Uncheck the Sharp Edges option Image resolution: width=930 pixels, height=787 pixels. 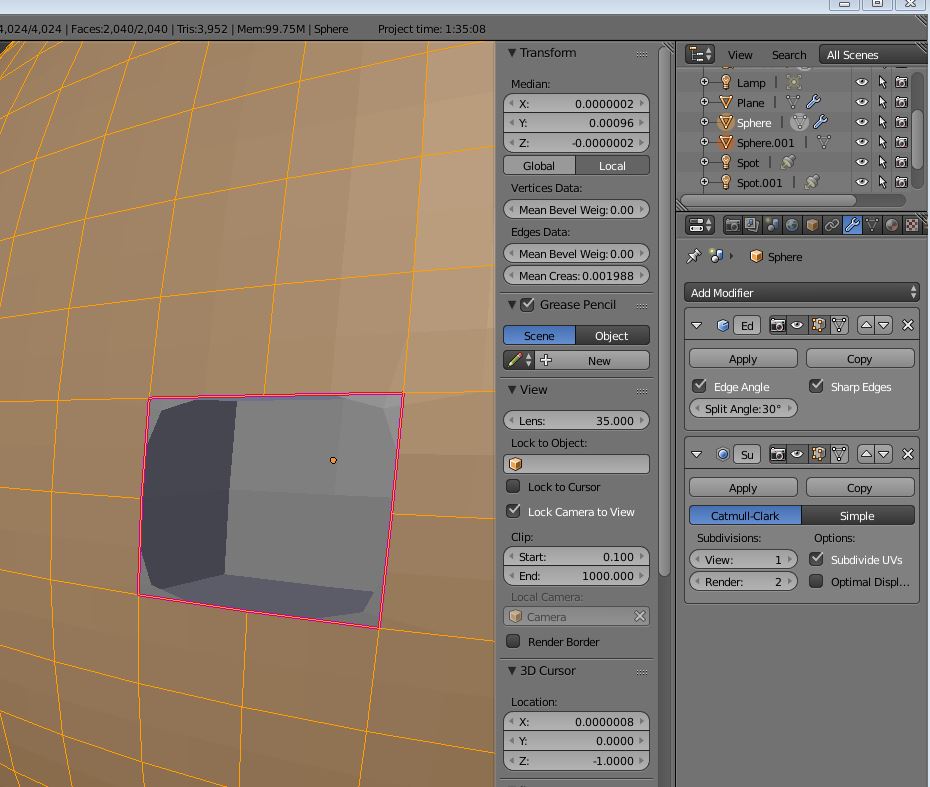(x=817, y=386)
